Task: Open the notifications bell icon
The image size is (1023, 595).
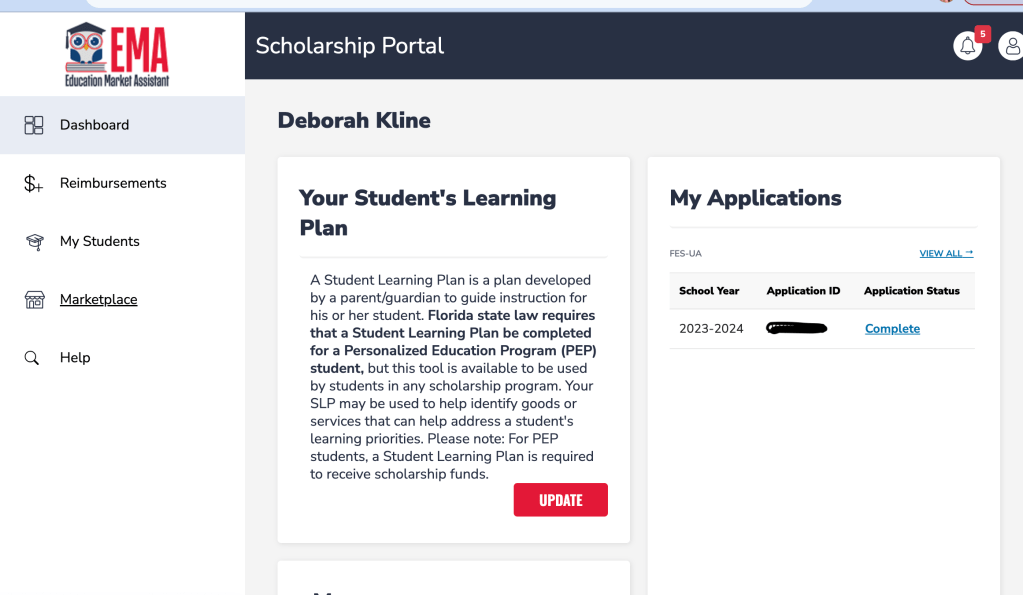Action: [967, 46]
